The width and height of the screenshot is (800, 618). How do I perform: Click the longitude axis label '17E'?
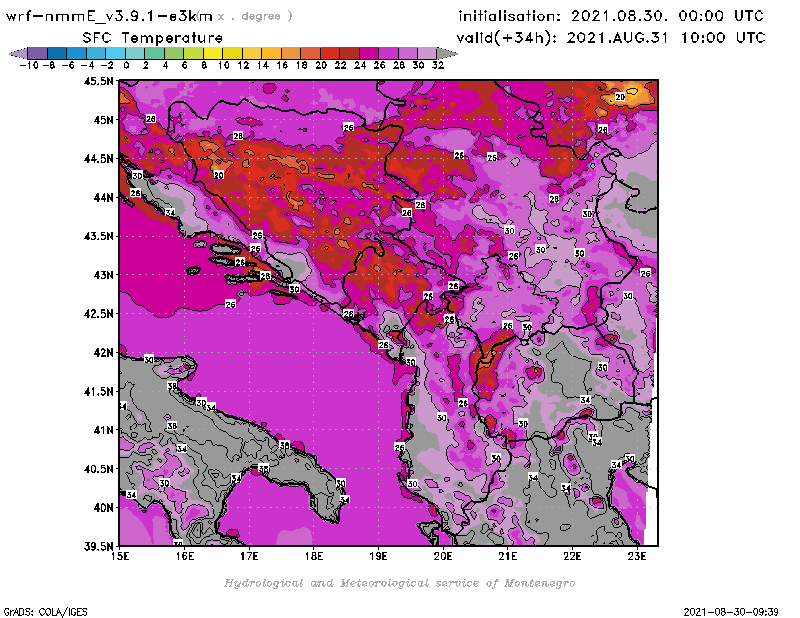click(249, 556)
